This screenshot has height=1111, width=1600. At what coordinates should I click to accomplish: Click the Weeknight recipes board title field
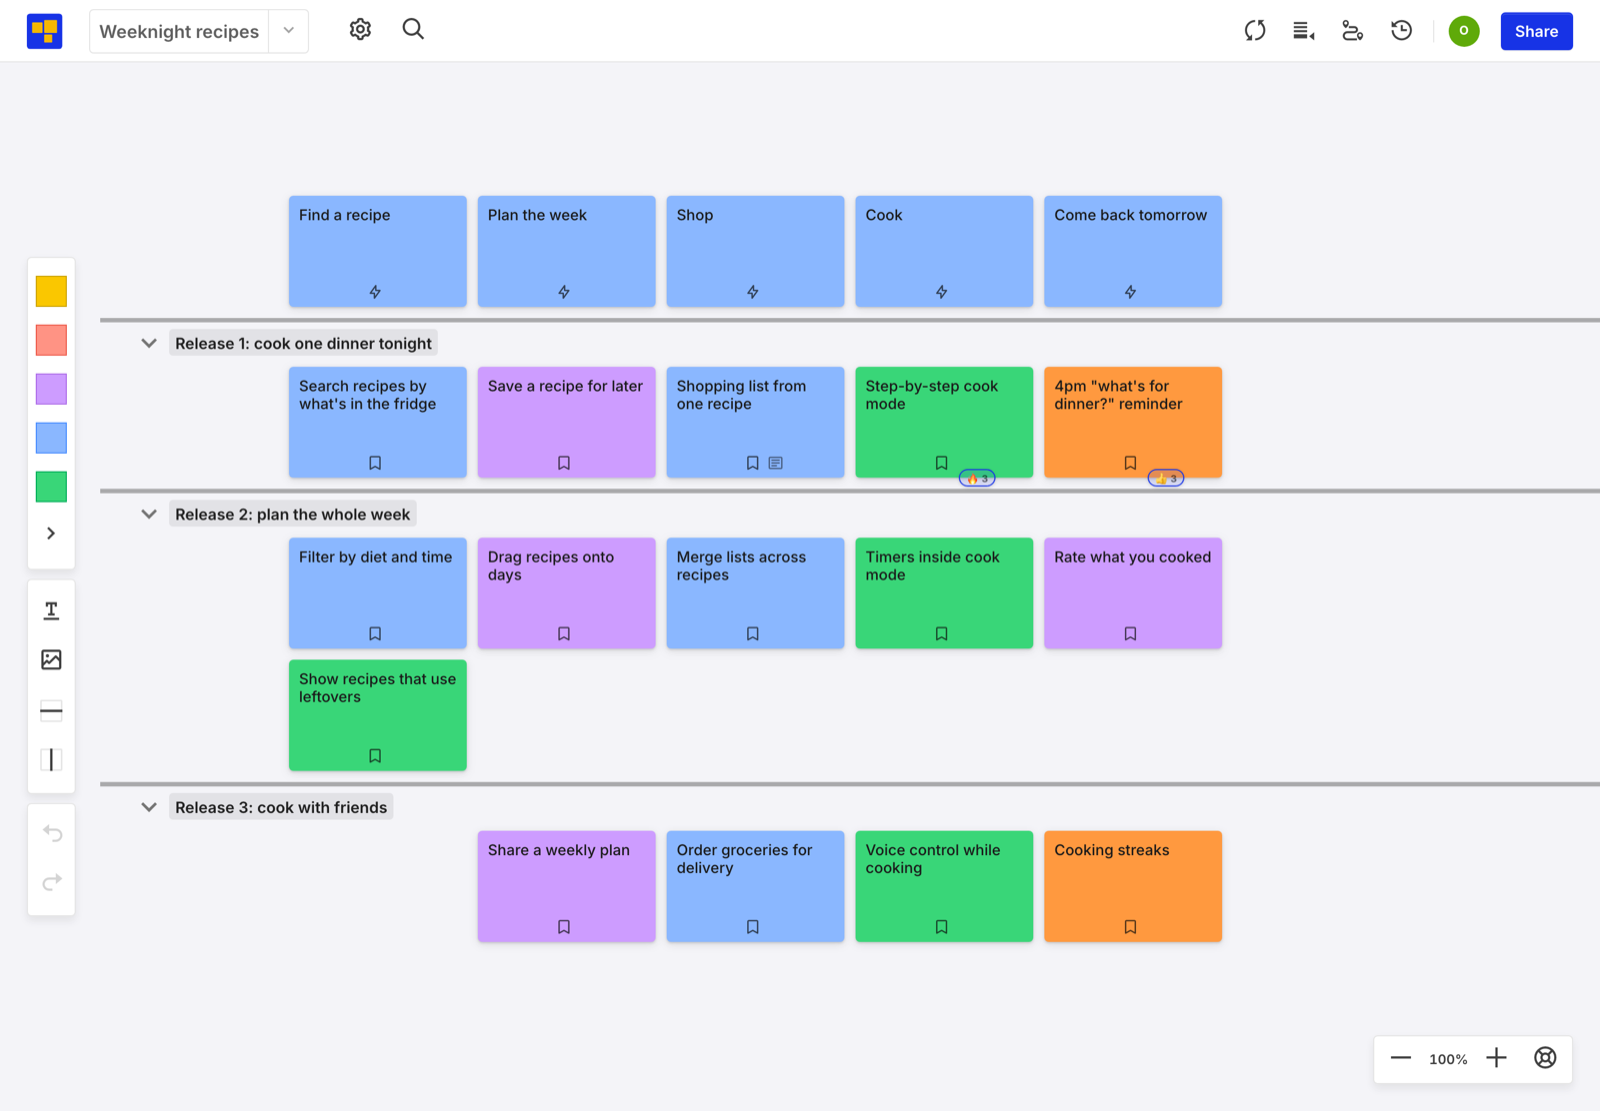pyautogui.click(x=179, y=31)
